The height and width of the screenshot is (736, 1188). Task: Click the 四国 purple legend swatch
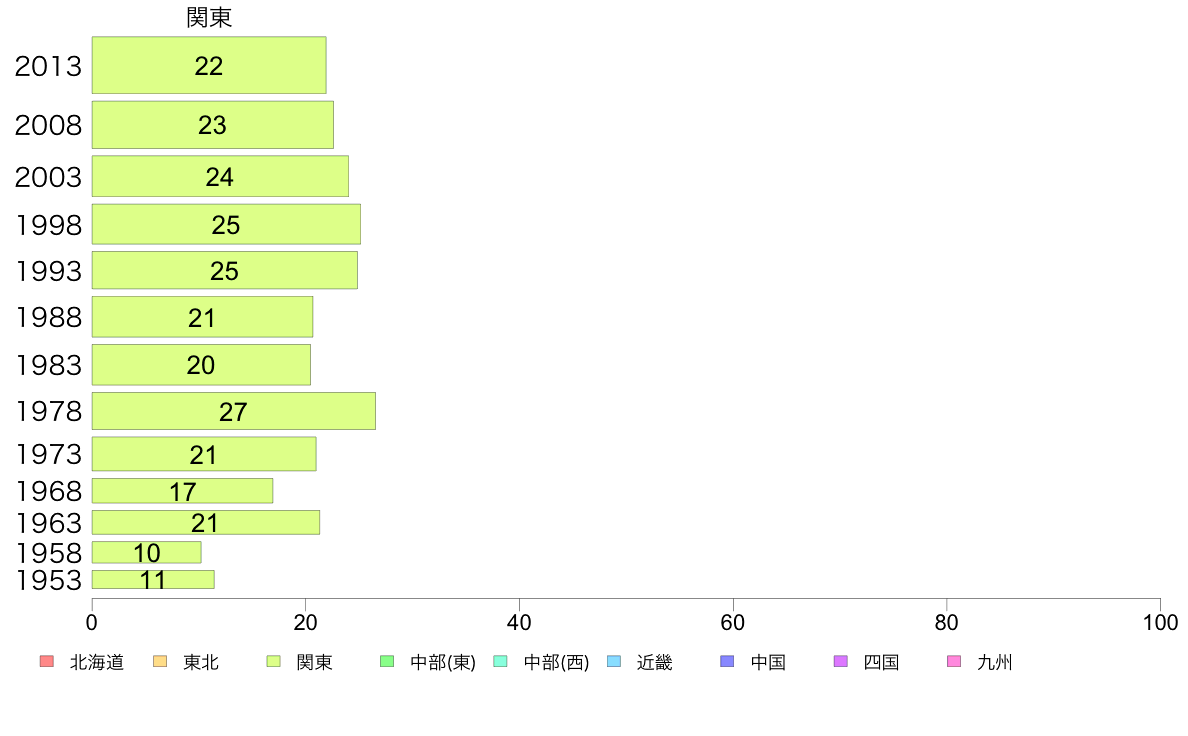(x=841, y=662)
